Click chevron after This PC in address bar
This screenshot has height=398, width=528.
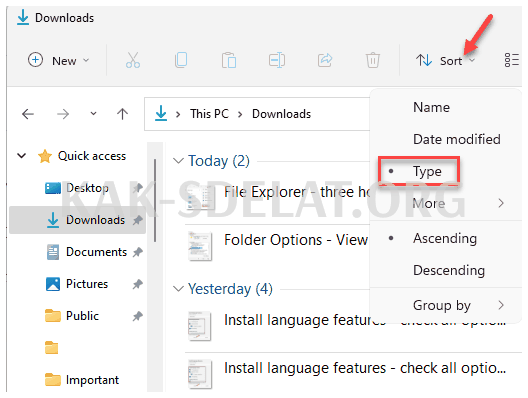click(240, 114)
